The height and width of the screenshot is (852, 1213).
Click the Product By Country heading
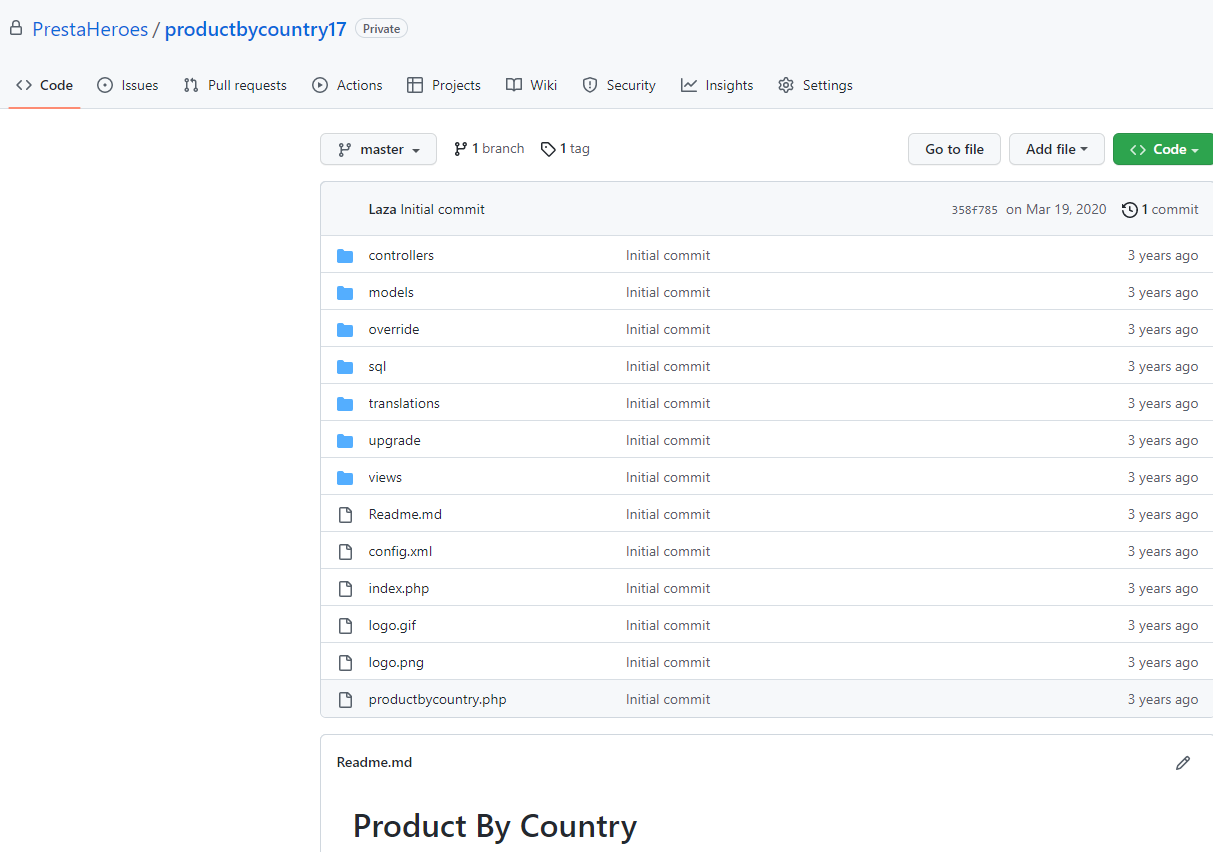[495, 827]
